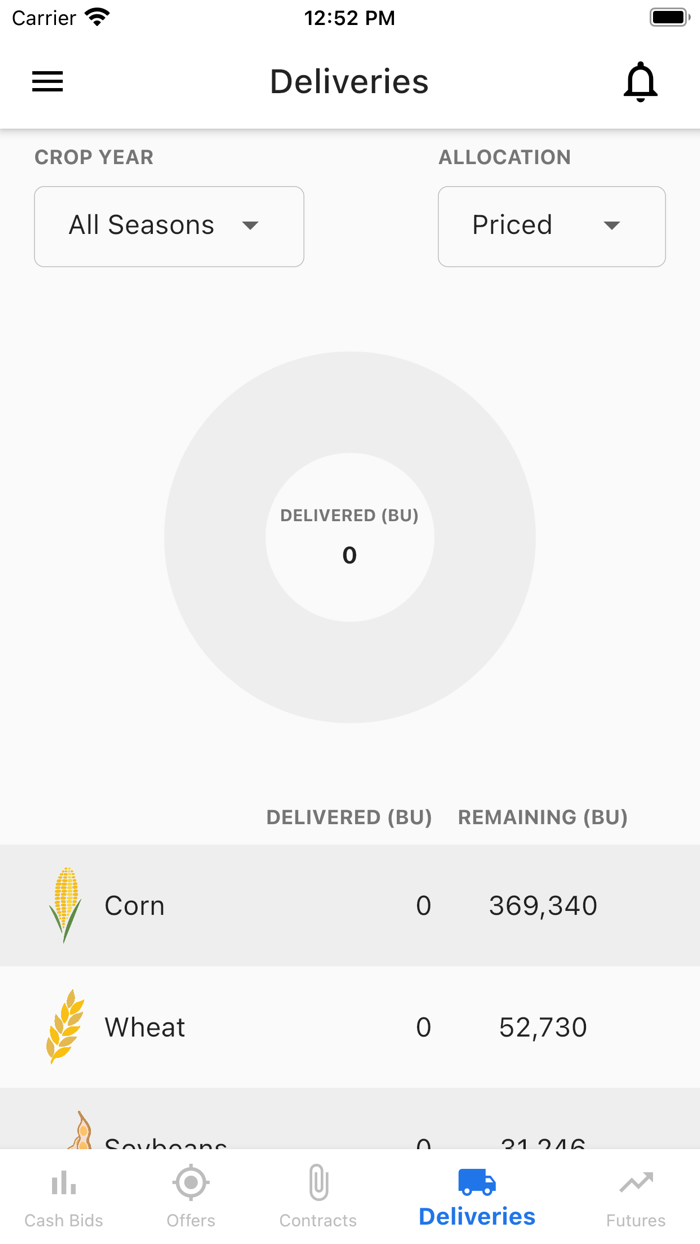Switch to the Futures tab label
The height and width of the screenshot is (1244, 700).
636,1220
